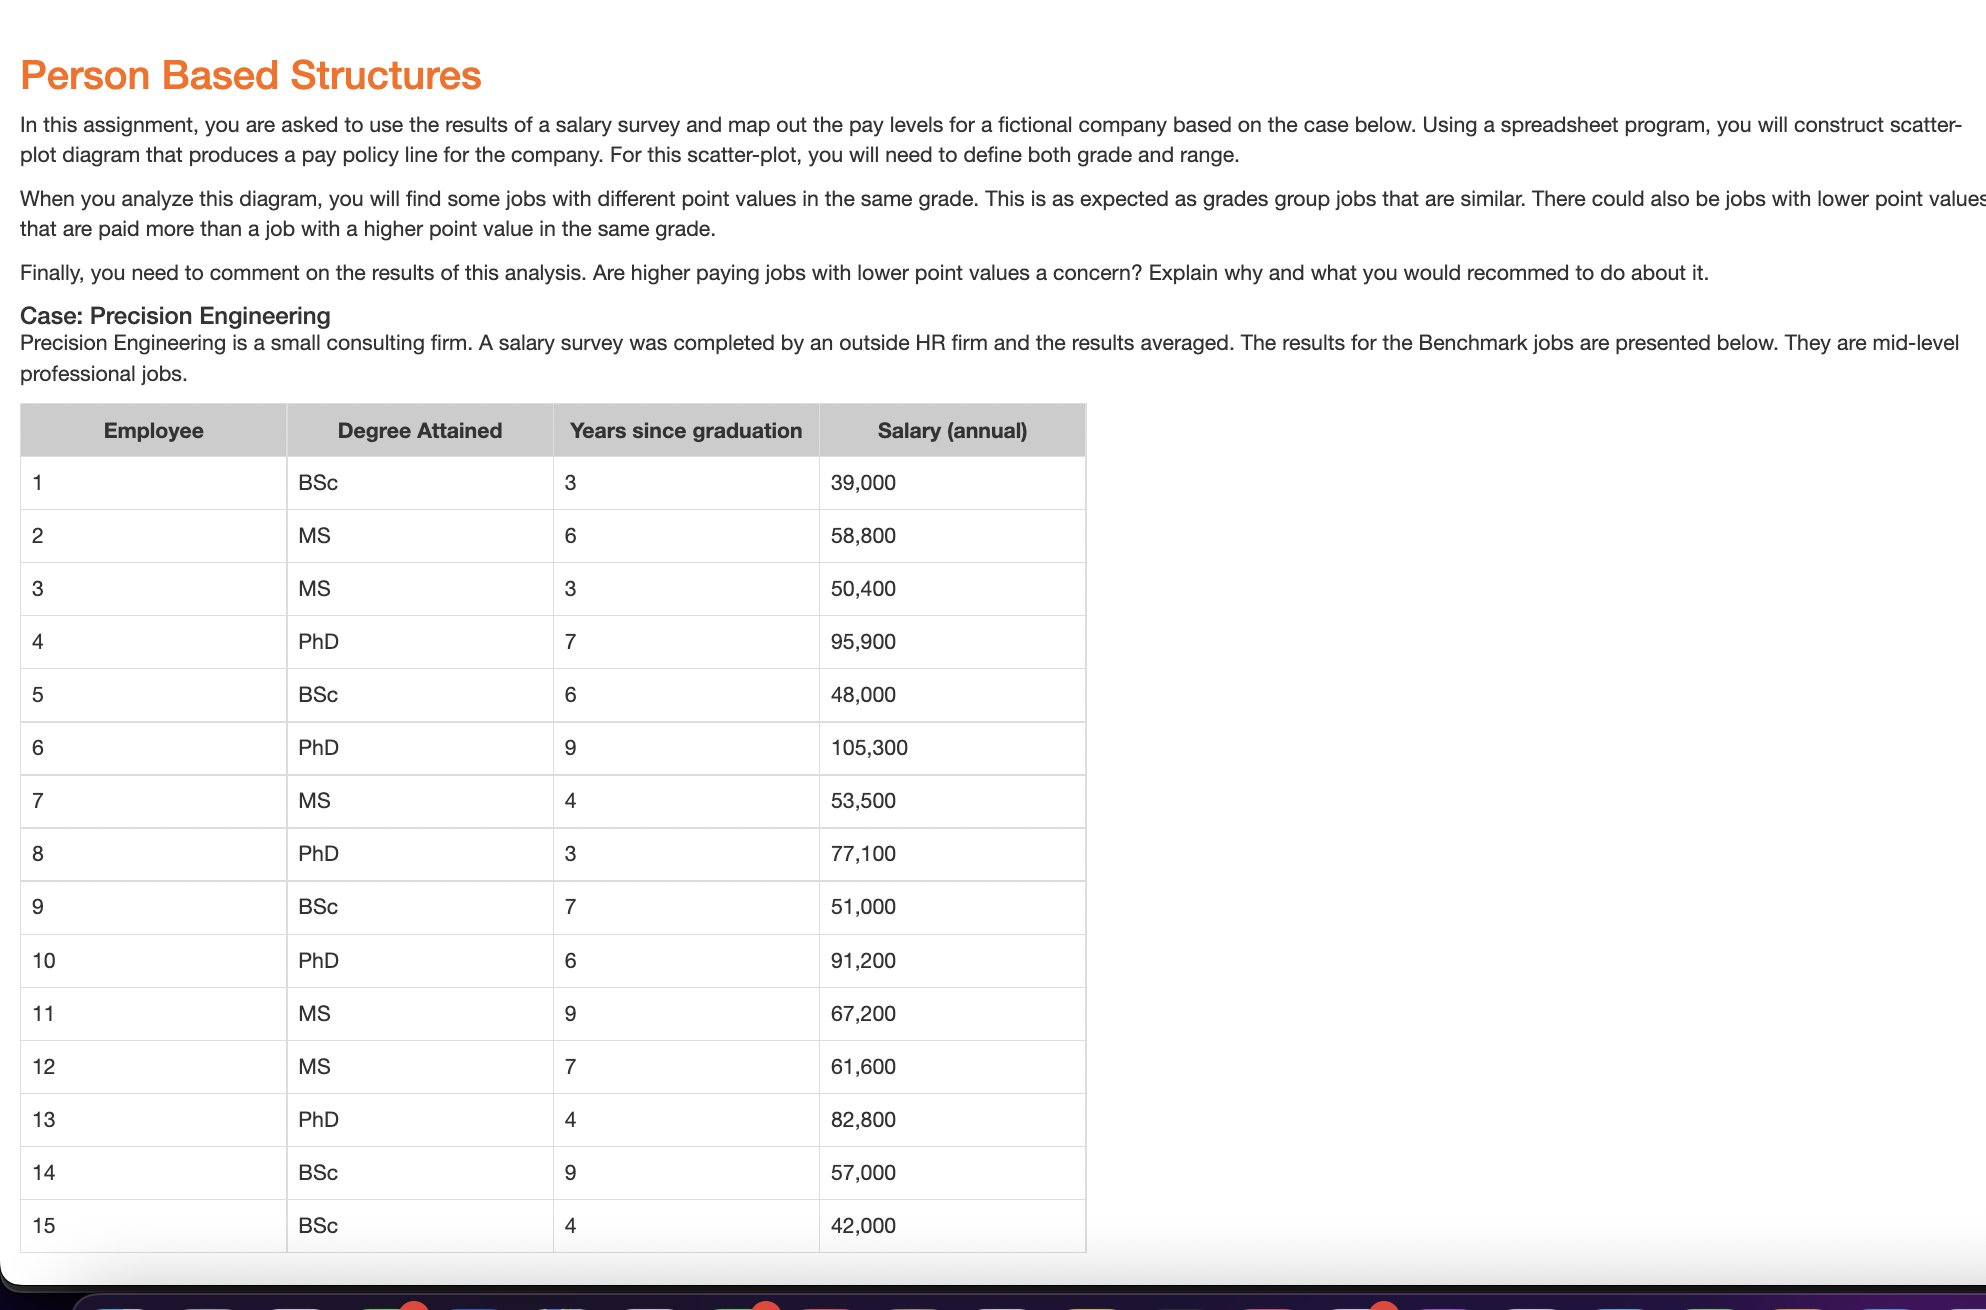Viewport: 1986px width, 1310px height.
Task: Select Employee 8's row number
Action: [38, 853]
